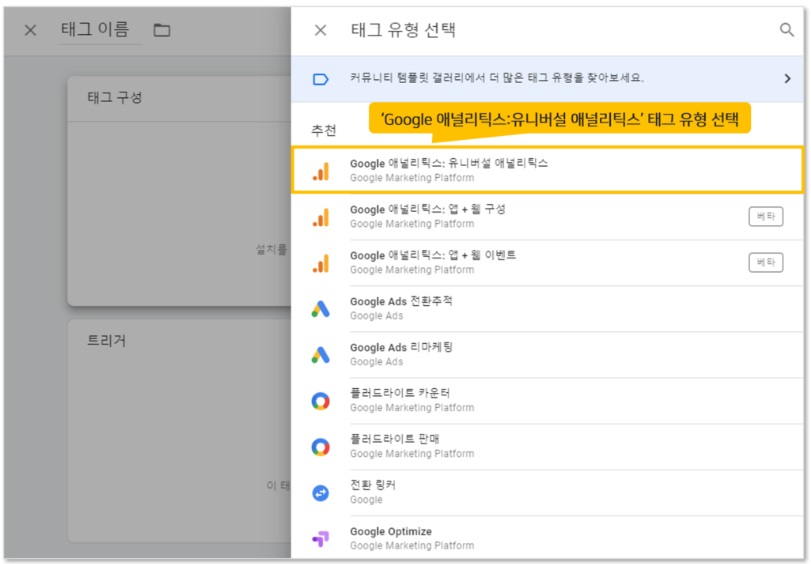Click the Google Optimize purple icon
The image size is (811, 564).
321,539
